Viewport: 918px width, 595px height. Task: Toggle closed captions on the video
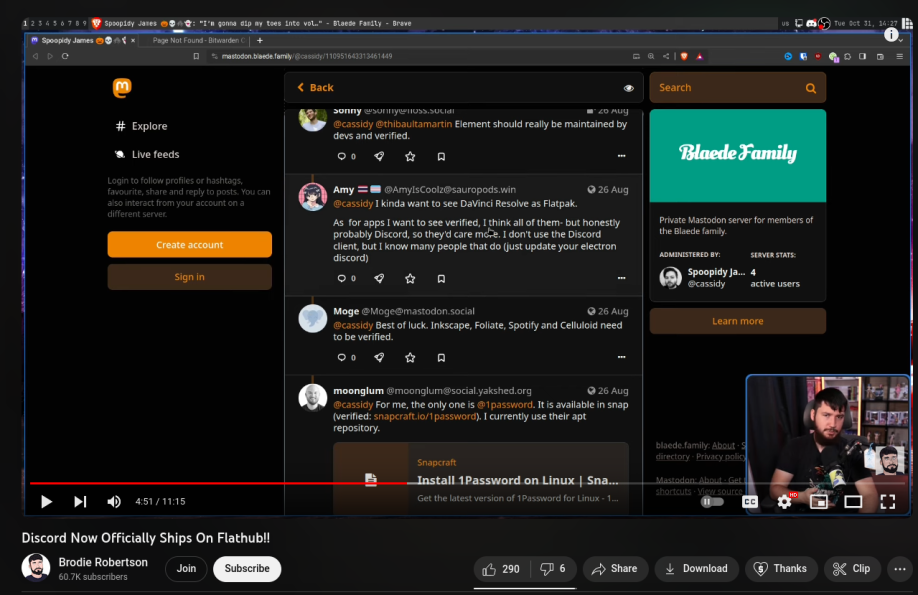[749, 502]
